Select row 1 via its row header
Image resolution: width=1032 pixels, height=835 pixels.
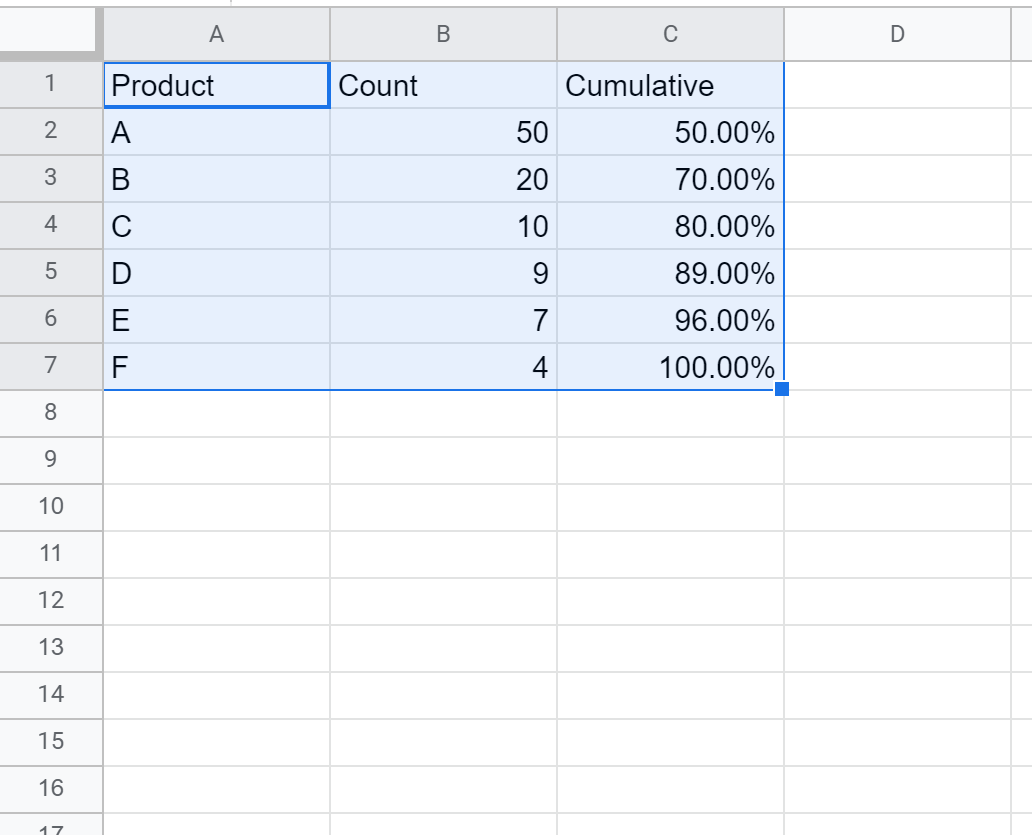tap(50, 85)
